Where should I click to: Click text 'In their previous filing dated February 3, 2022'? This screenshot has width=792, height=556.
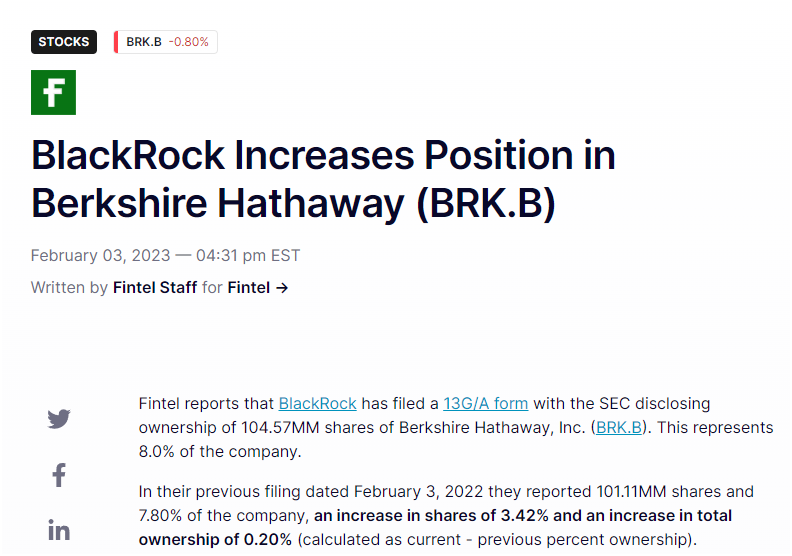tap(311, 491)
